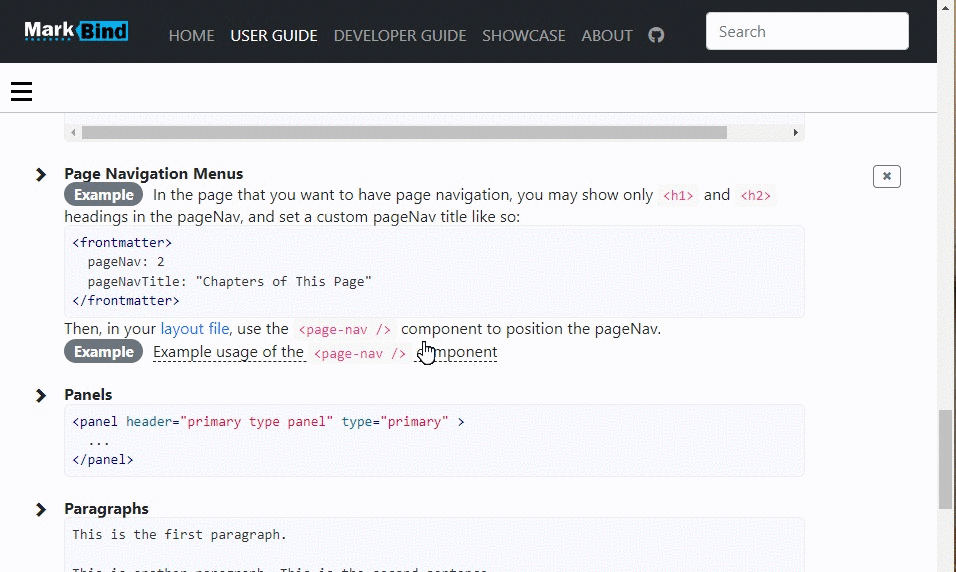Click the Paragraphs heading

[x=107, y=509]
